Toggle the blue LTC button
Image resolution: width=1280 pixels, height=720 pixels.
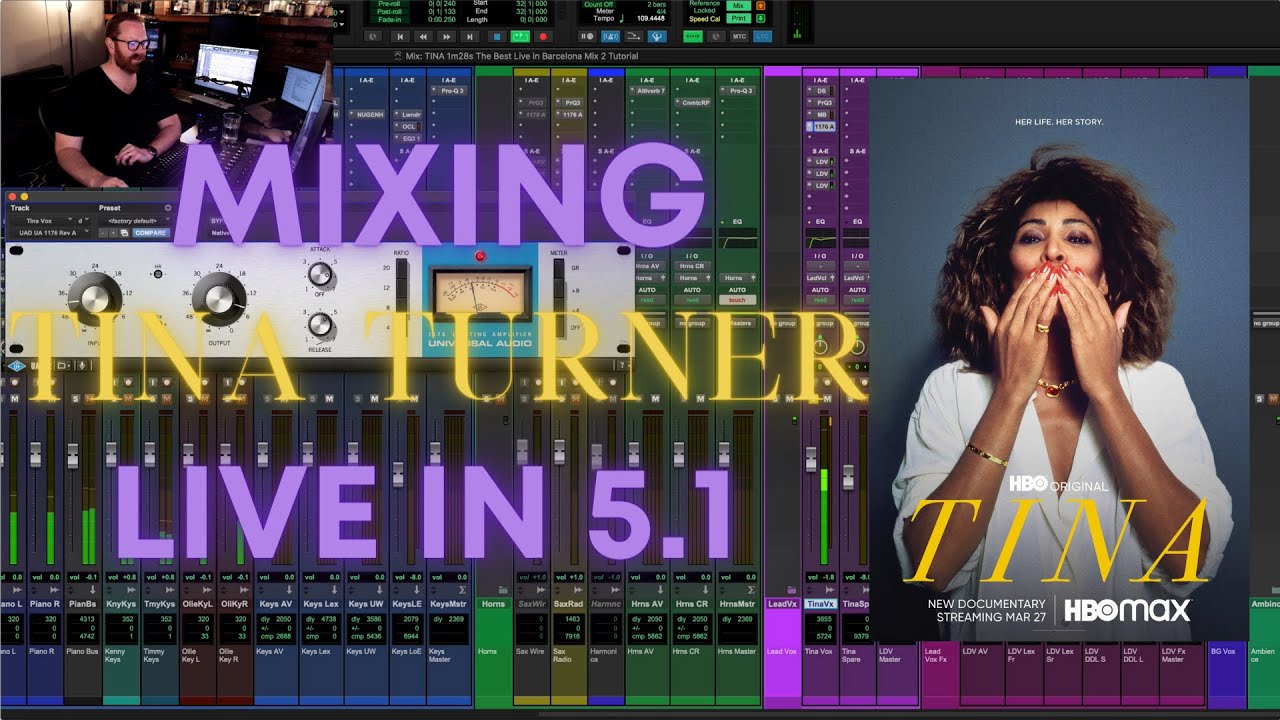click(763, 36)
